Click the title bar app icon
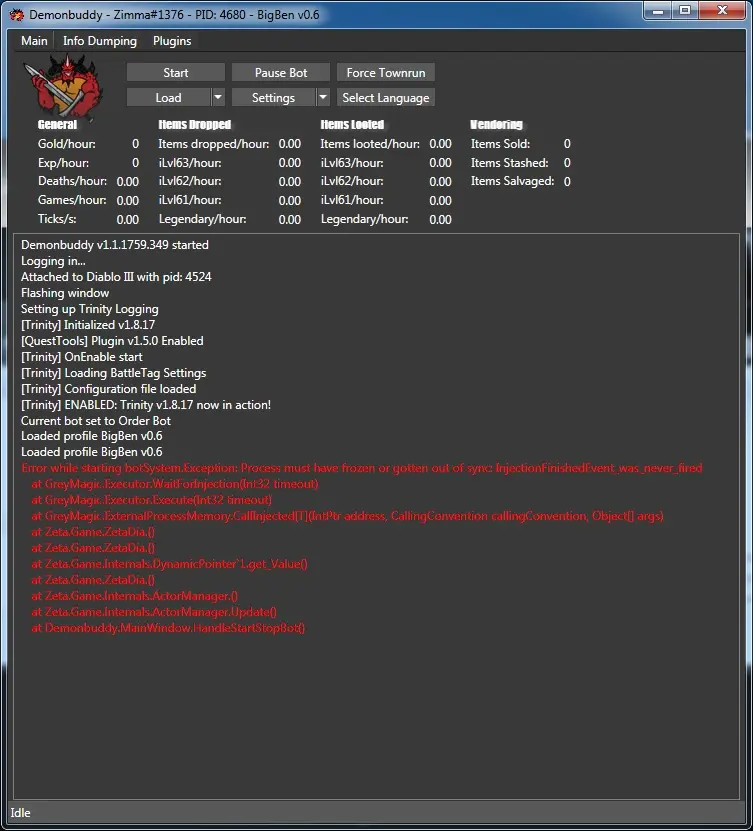Image resolution: width=753 pixels, height=831 pixels. [x=17, y=15]
